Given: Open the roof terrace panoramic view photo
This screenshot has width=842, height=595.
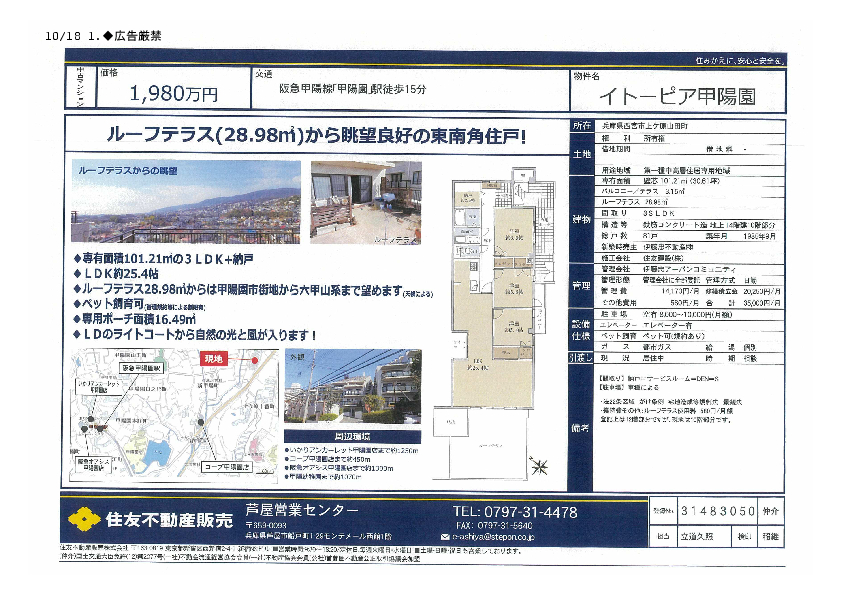Looking at the screenshot, I should [x=186, y=203].
